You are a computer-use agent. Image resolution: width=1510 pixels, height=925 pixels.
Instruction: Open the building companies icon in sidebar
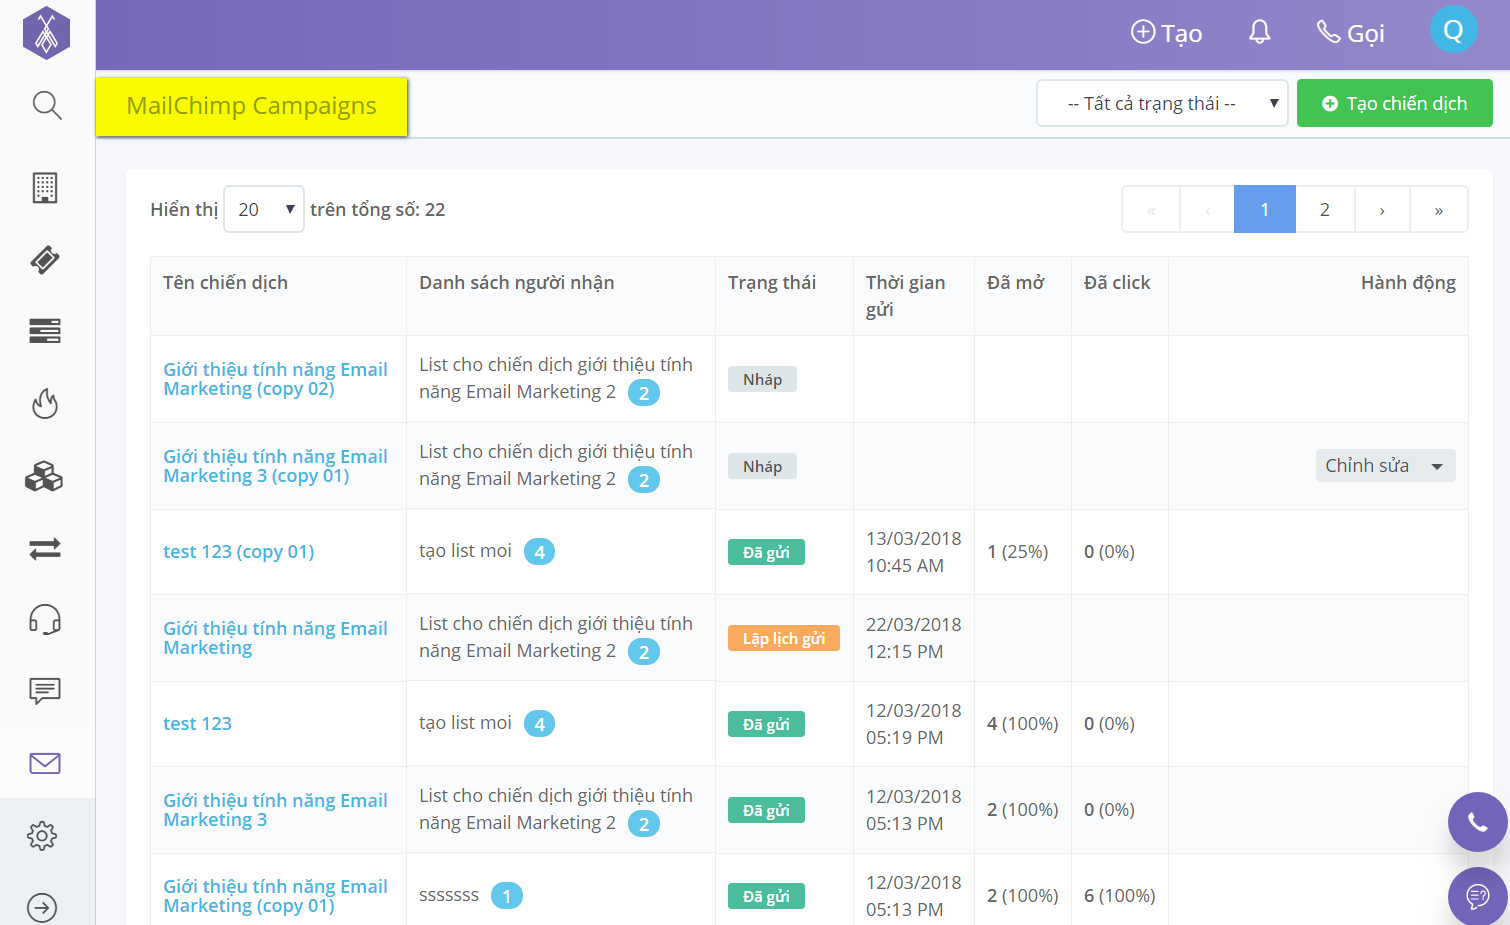click(x=45, y=187)
